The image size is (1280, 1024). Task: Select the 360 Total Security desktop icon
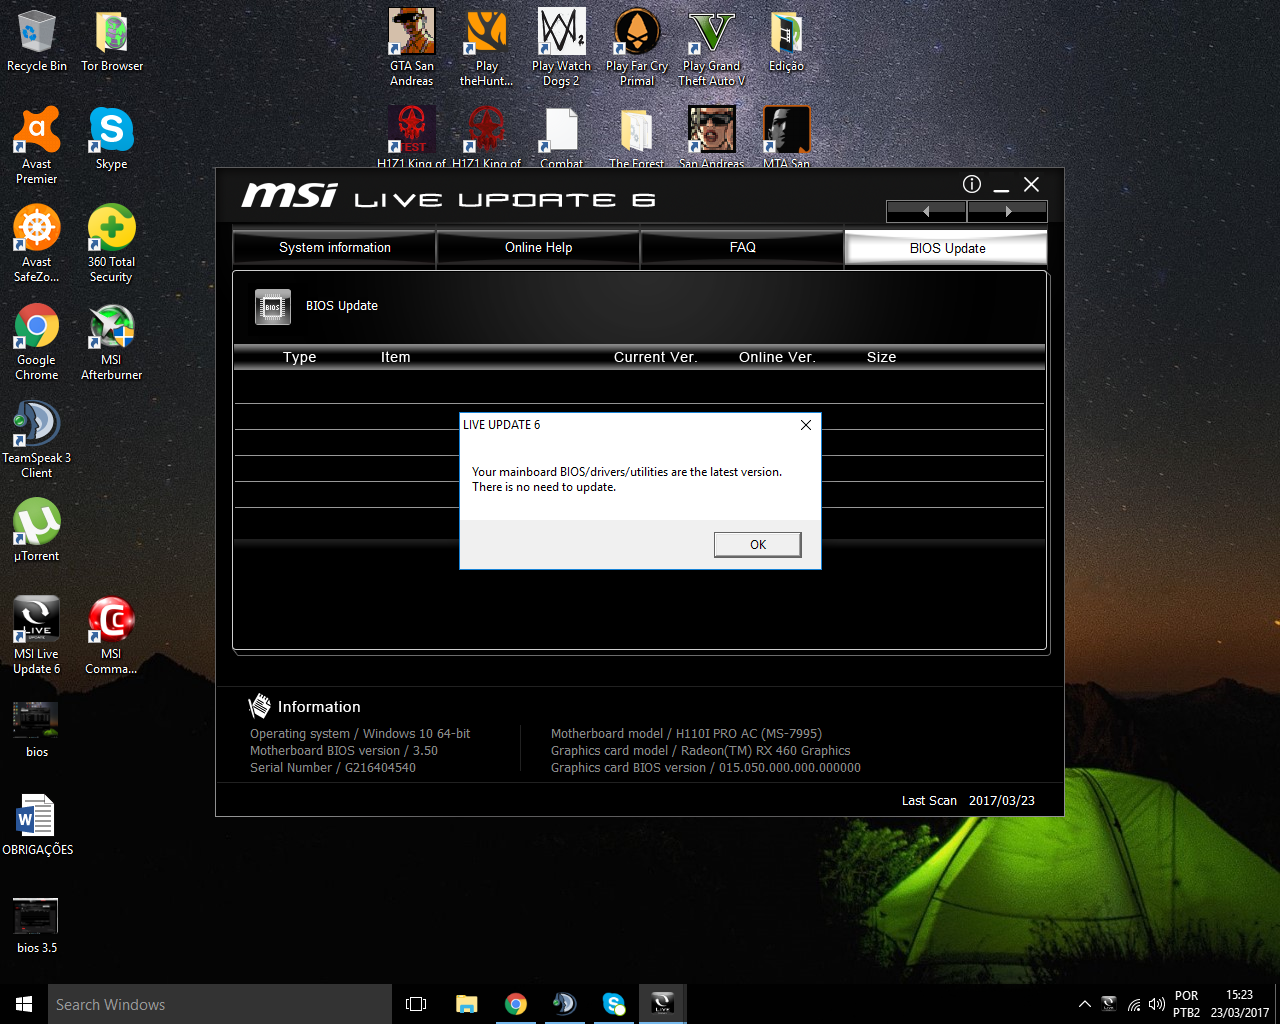pyautogui.click(x=112, y=243)
